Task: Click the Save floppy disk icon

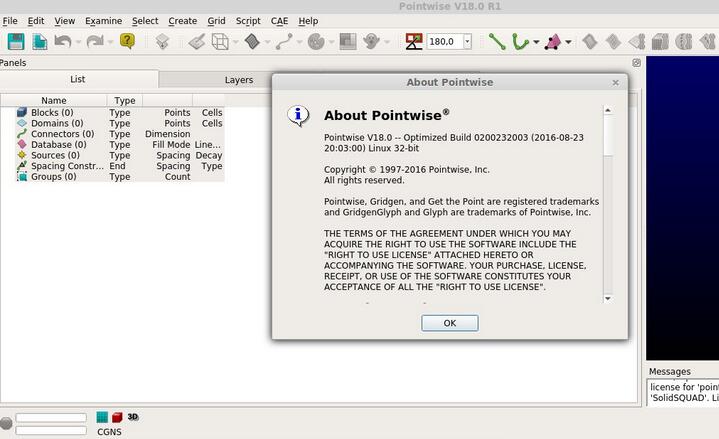Action: [x=16, y=42]
